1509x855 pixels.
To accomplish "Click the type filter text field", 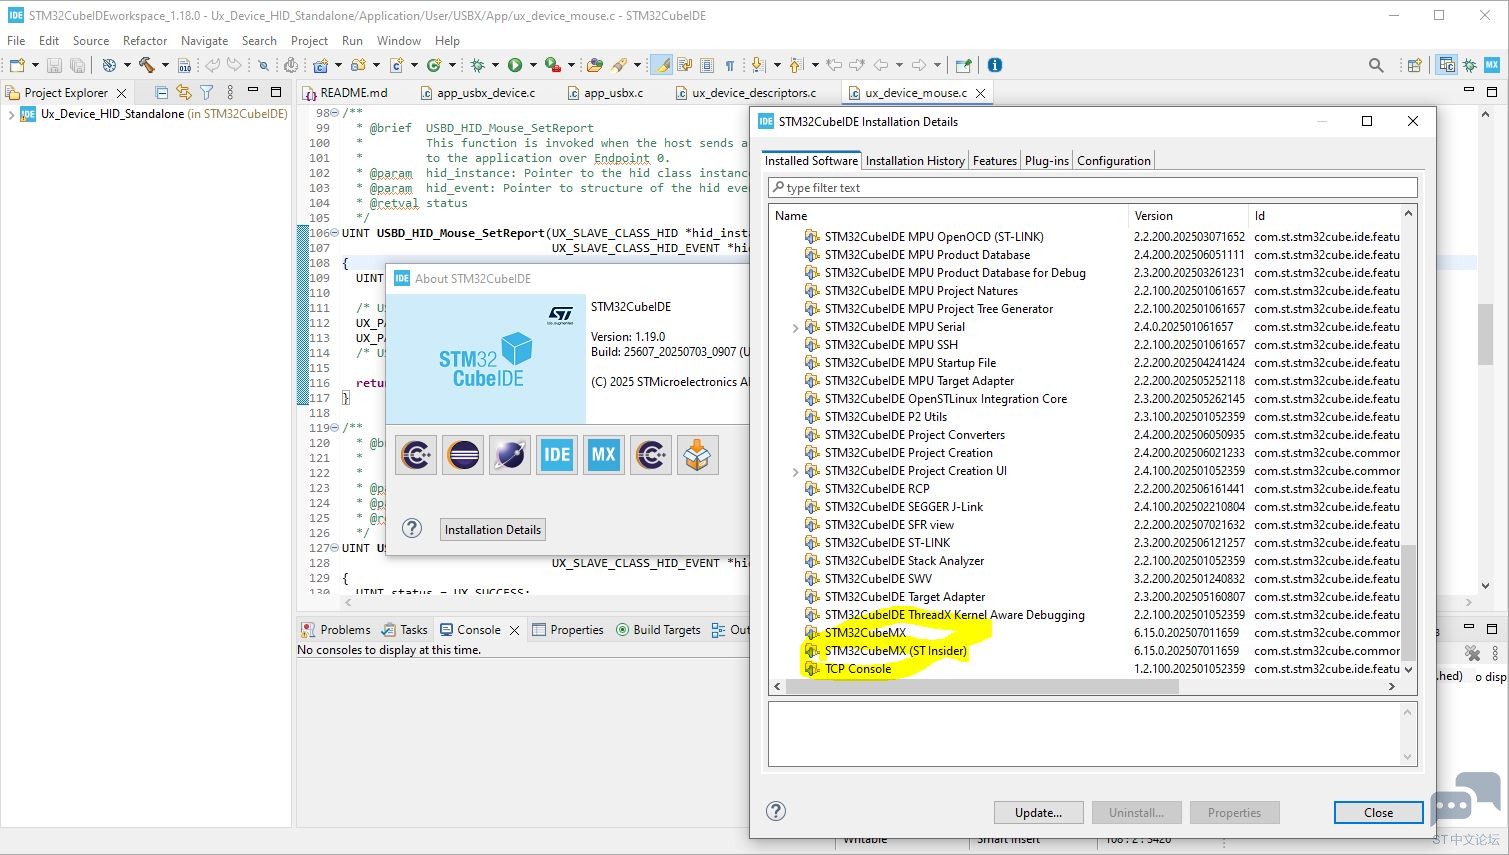I will point(1092,188).
